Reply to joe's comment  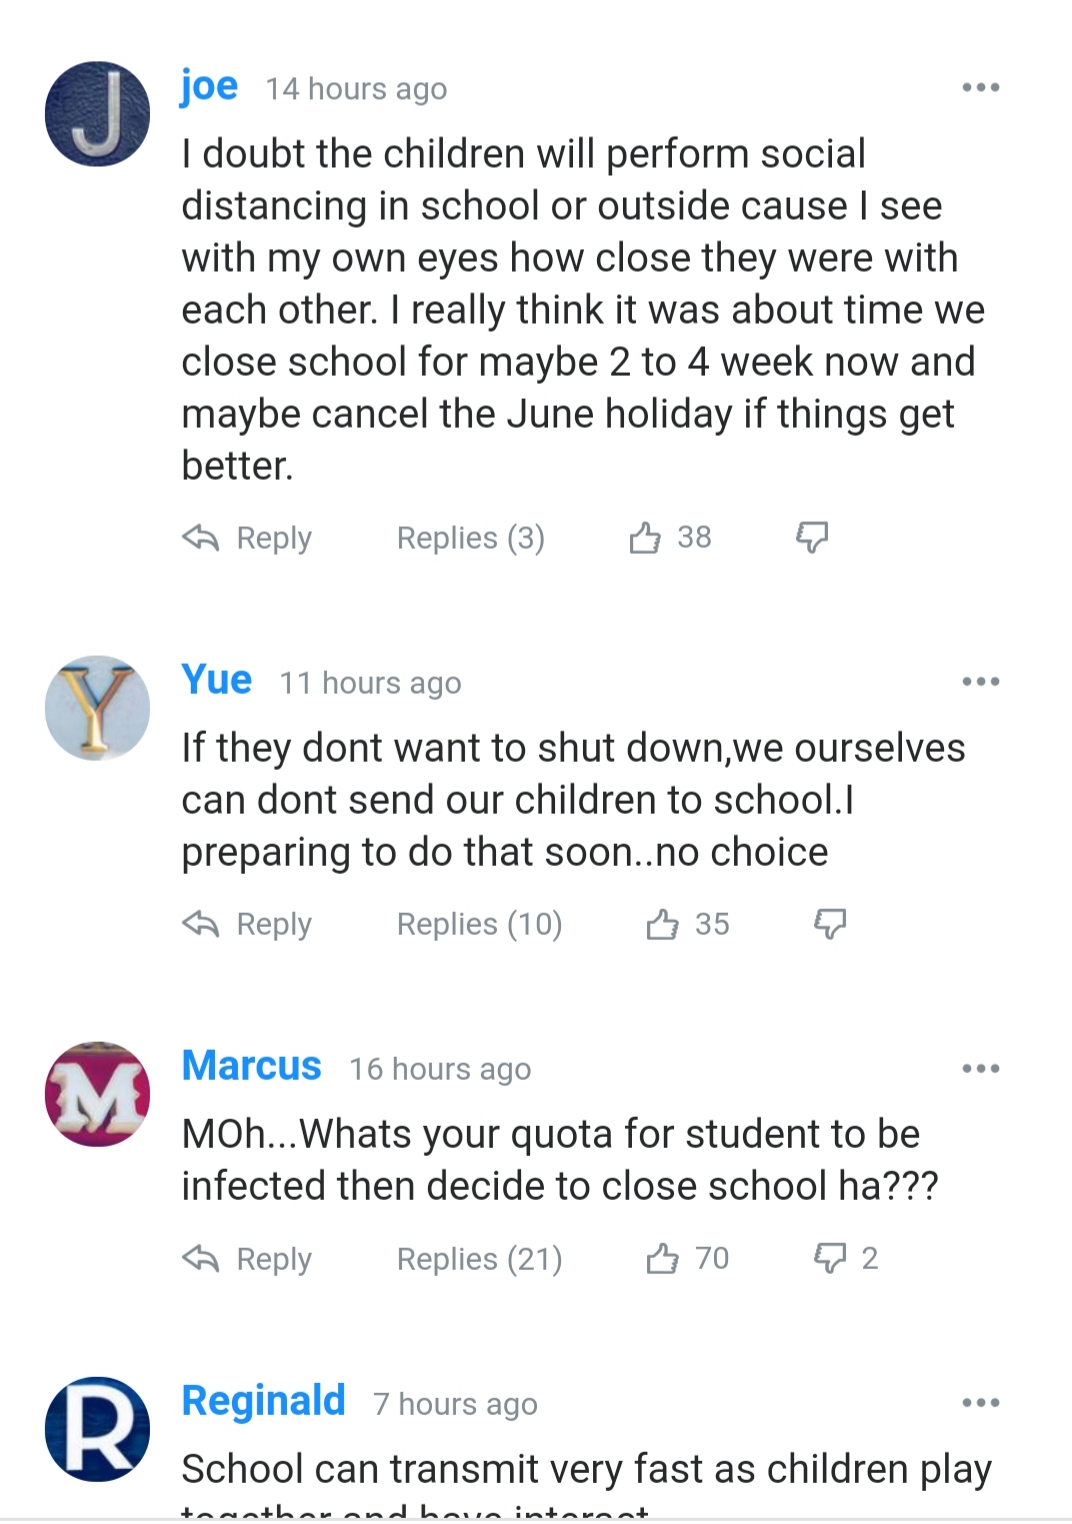click(x=248, y=538)
